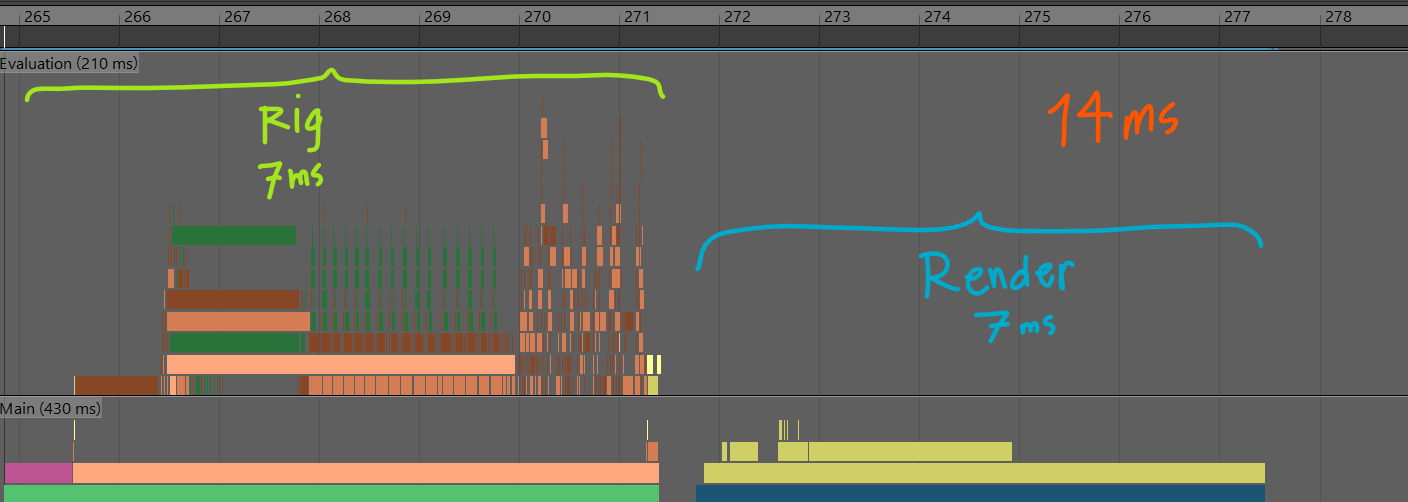Select the small orange block at end of Main's salmon bar

652,451
